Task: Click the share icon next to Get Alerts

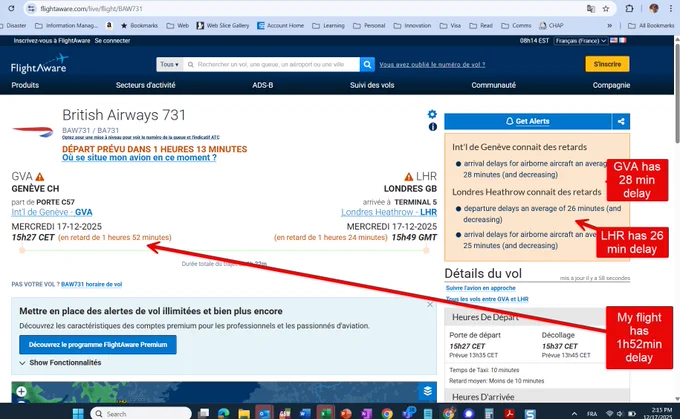Action: 621,121
